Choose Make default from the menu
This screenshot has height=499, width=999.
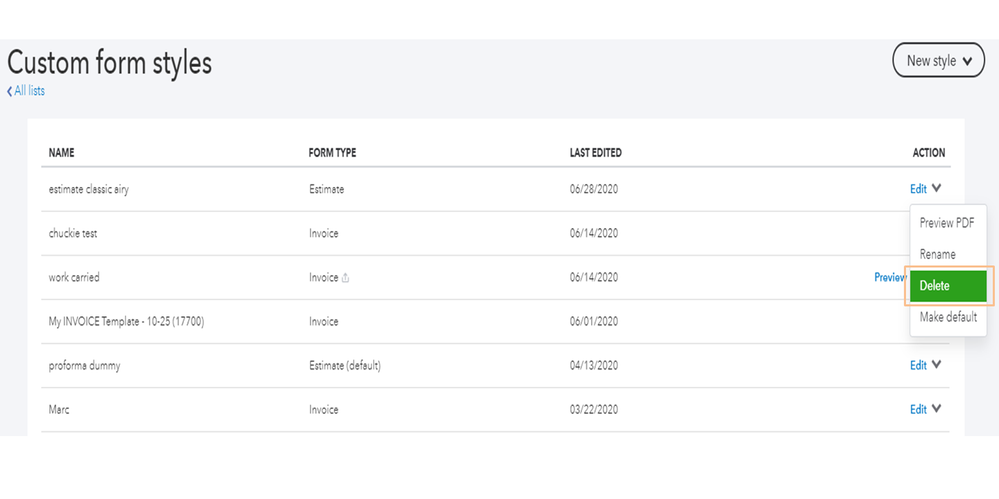coord(947,317)
